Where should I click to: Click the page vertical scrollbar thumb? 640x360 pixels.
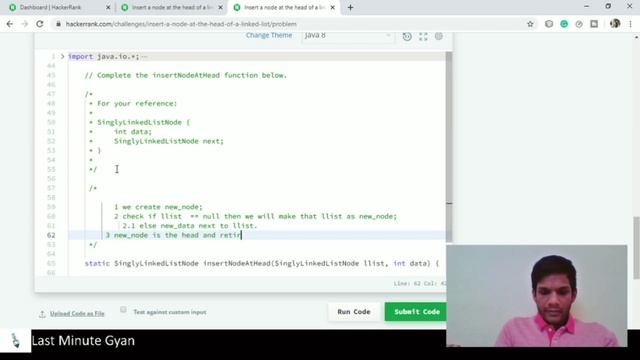(x=636, y=249)
